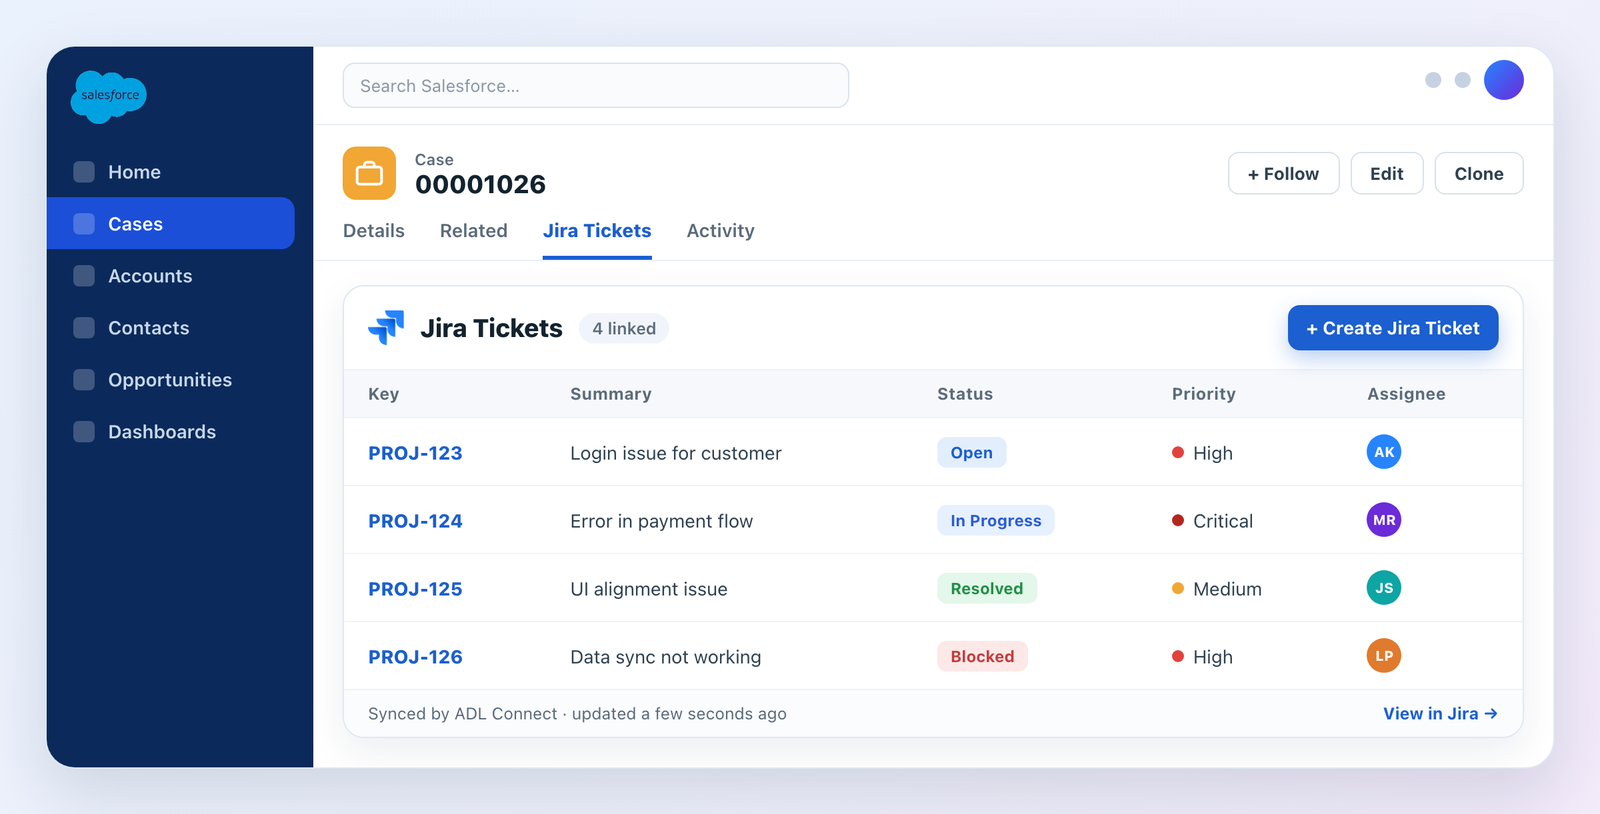This screenshot has width=1600, height=814.
Task: Click the Jira logo in the tickets panel
Action: [386, 327]
